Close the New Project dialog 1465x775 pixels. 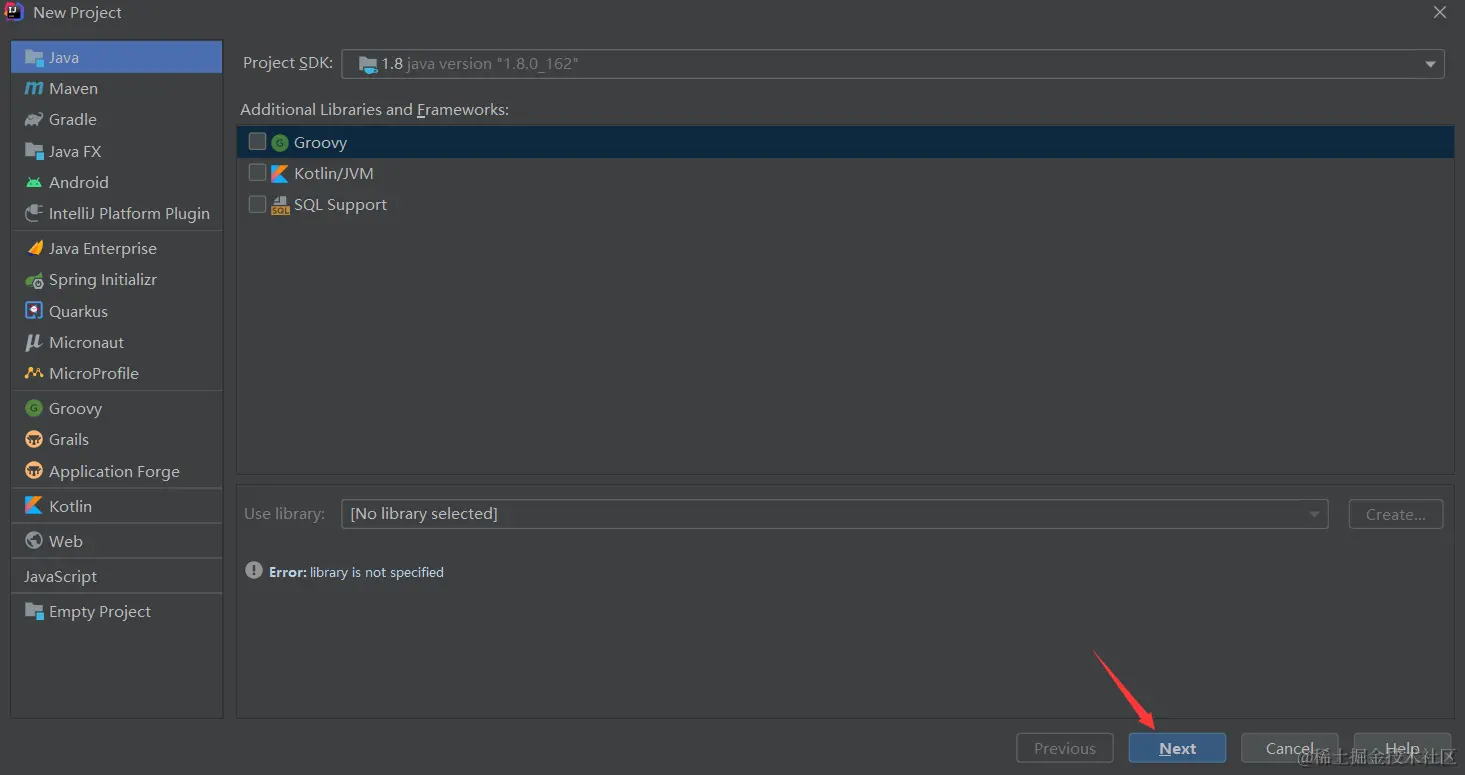click(x=1440, y=13)
